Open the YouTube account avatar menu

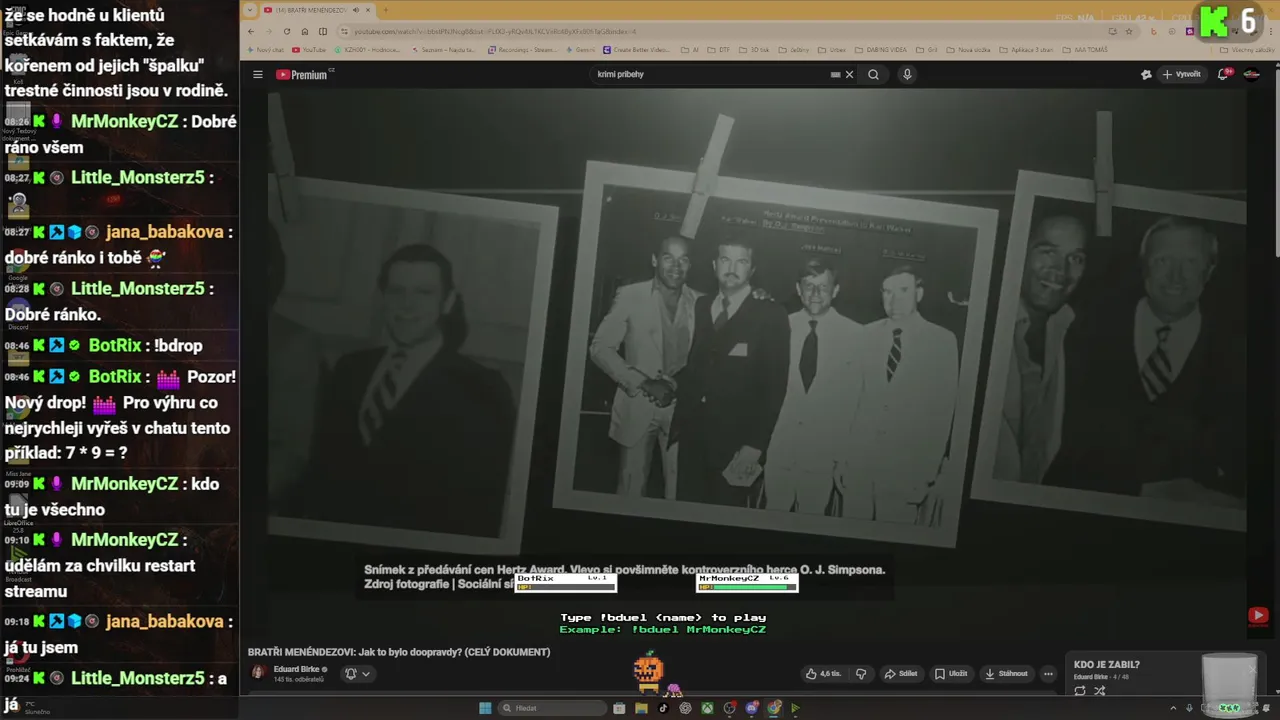(x=1251, y=74)
